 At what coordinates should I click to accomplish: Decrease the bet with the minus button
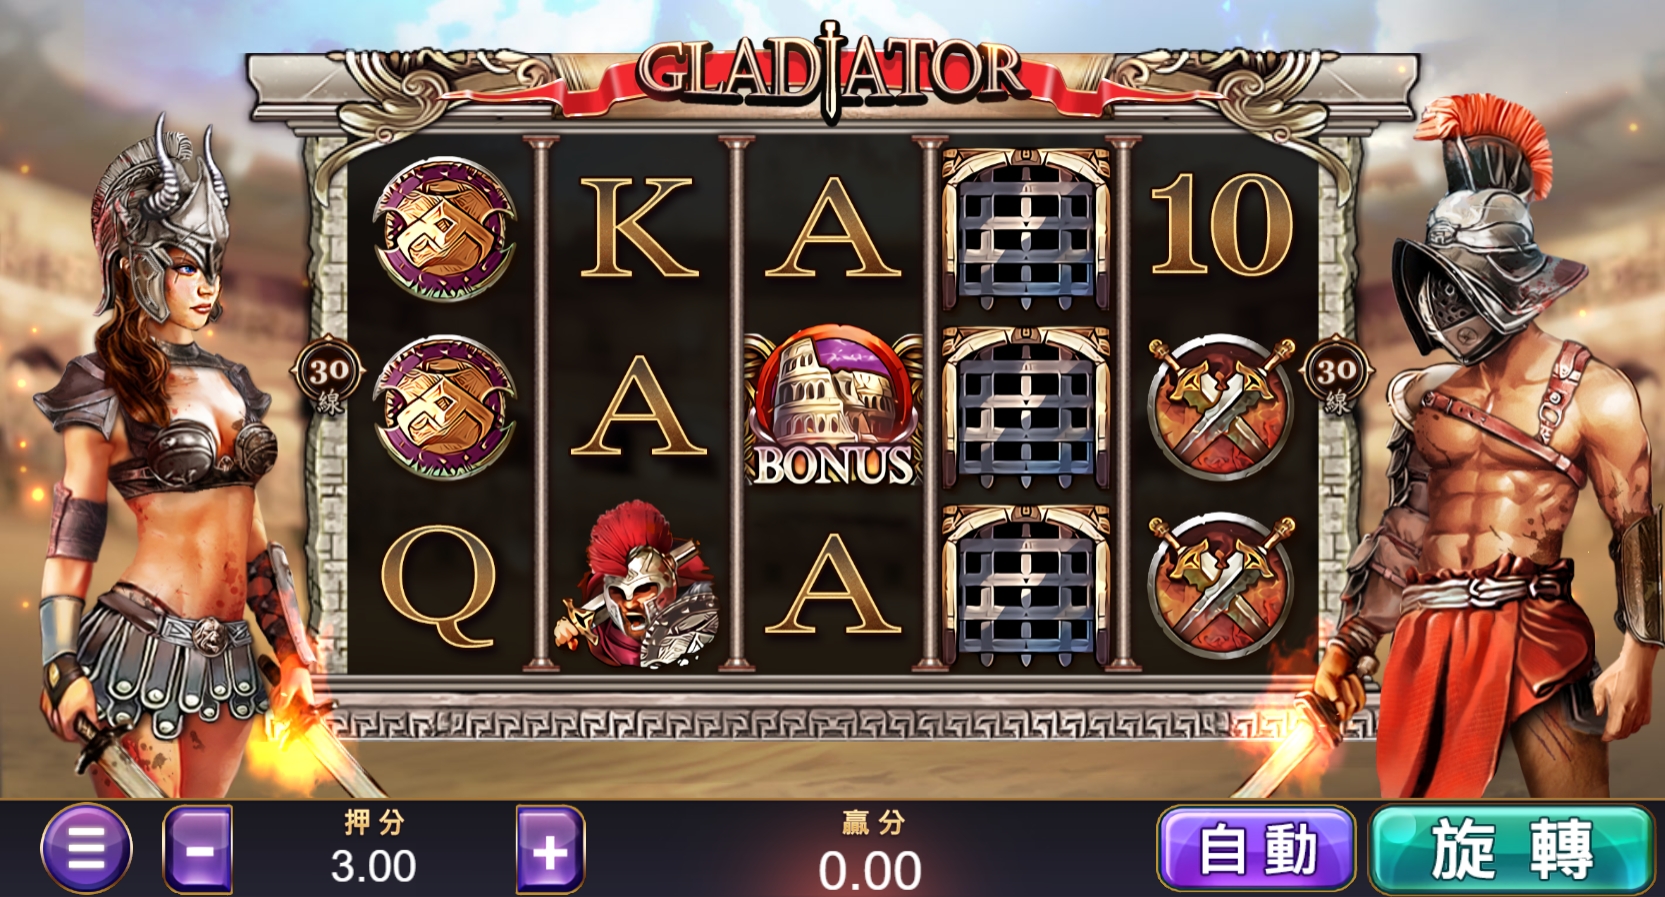coord(198,849)
